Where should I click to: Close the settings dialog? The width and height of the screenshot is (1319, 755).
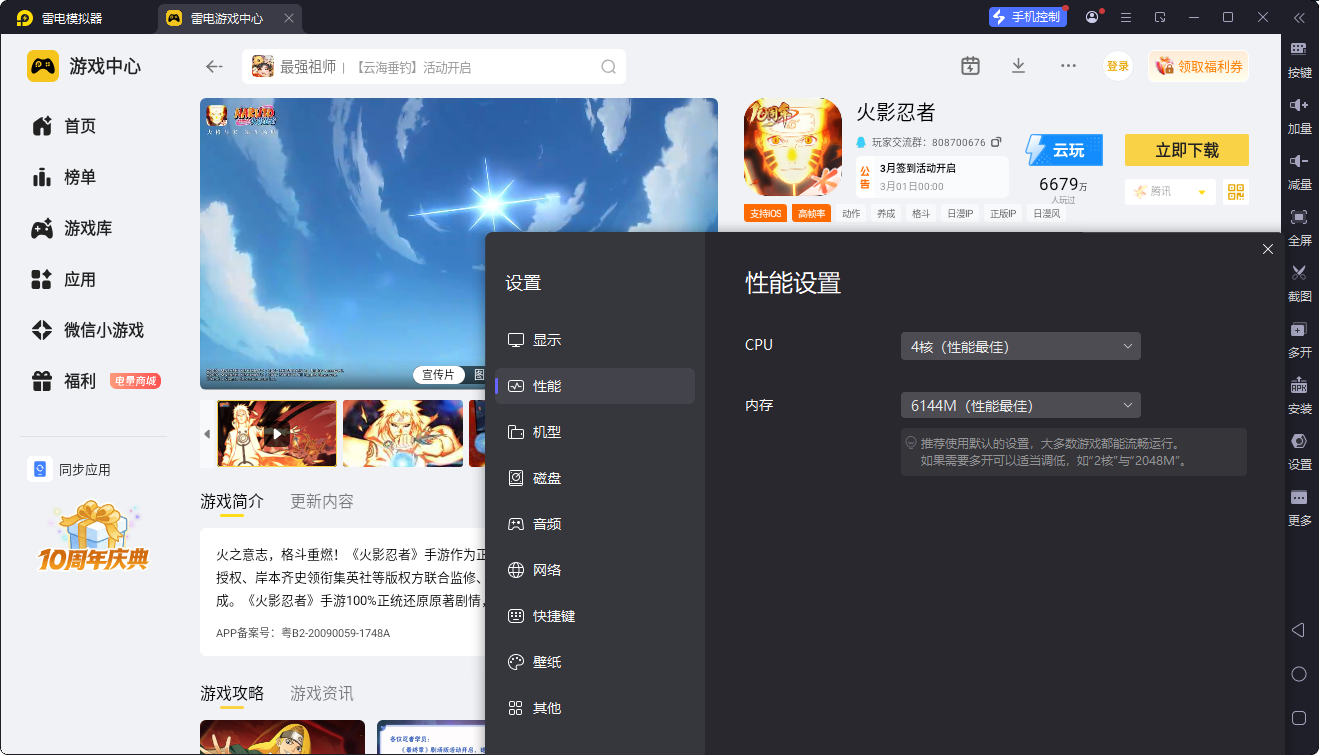[1268, 249]
